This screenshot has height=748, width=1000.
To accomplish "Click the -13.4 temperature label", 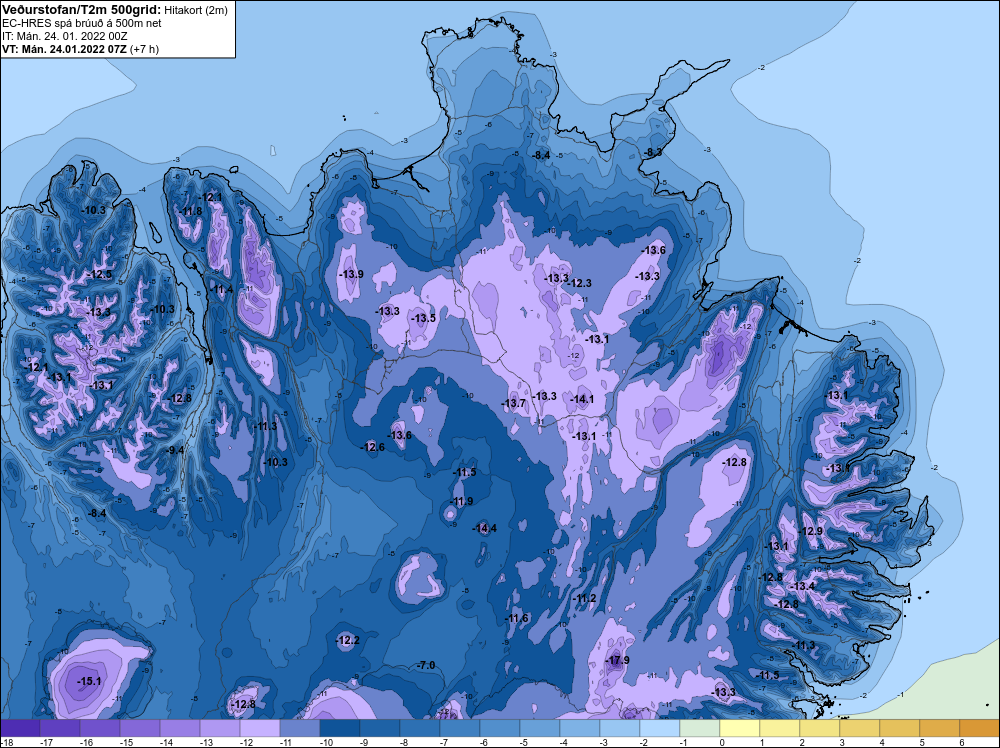I will (802, 586).
